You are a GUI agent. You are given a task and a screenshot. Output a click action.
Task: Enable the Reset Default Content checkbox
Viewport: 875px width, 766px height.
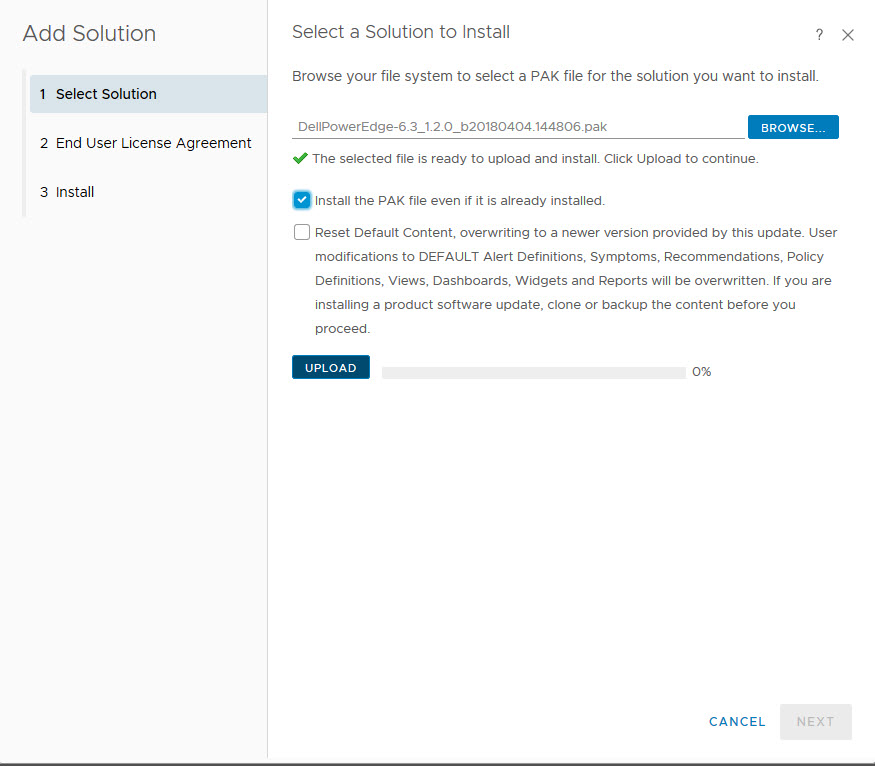click(x=302, y=232)
